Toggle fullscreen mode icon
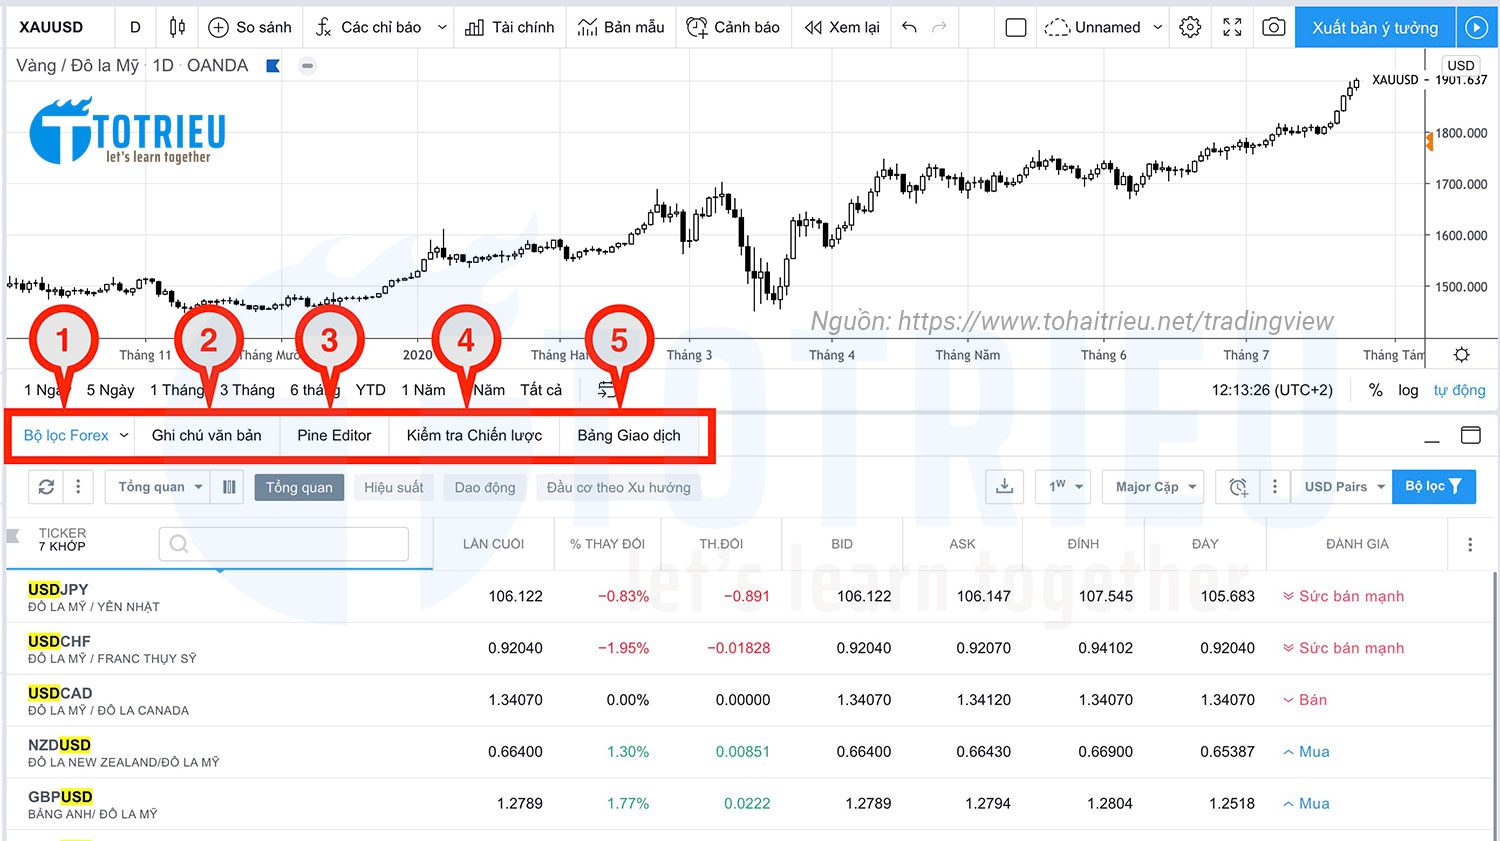This screenshot has width=1500, height=841. (1232, 27)
